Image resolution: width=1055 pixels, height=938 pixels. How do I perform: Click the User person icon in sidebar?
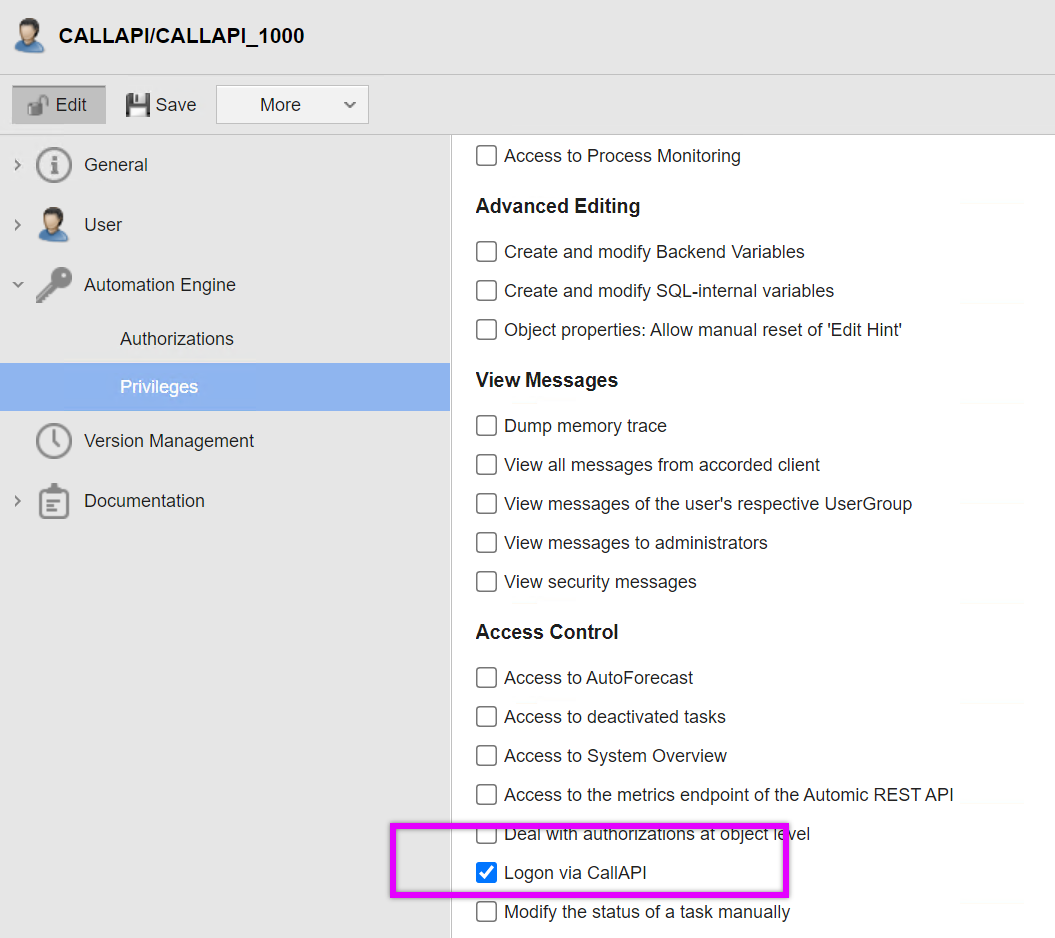point(52,224)
